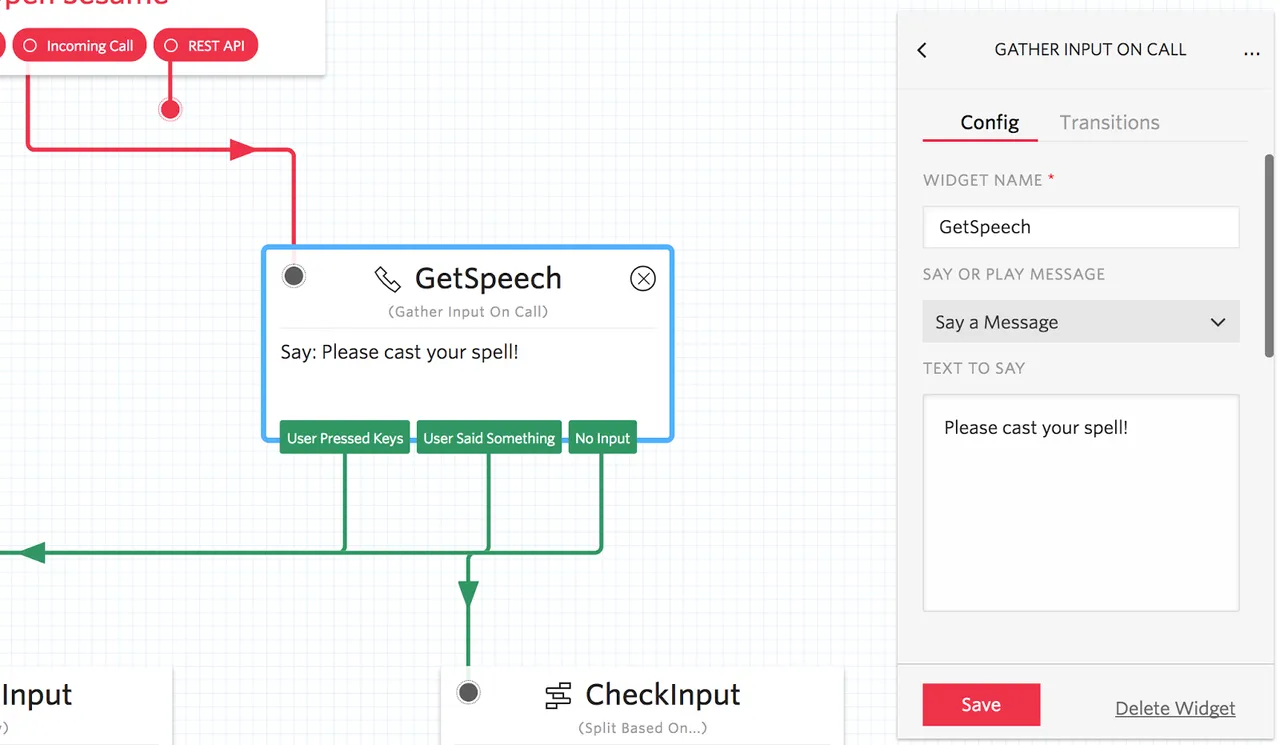
Task: Click the '(Split Based On...)' subtitle
Action: point(643,728)
